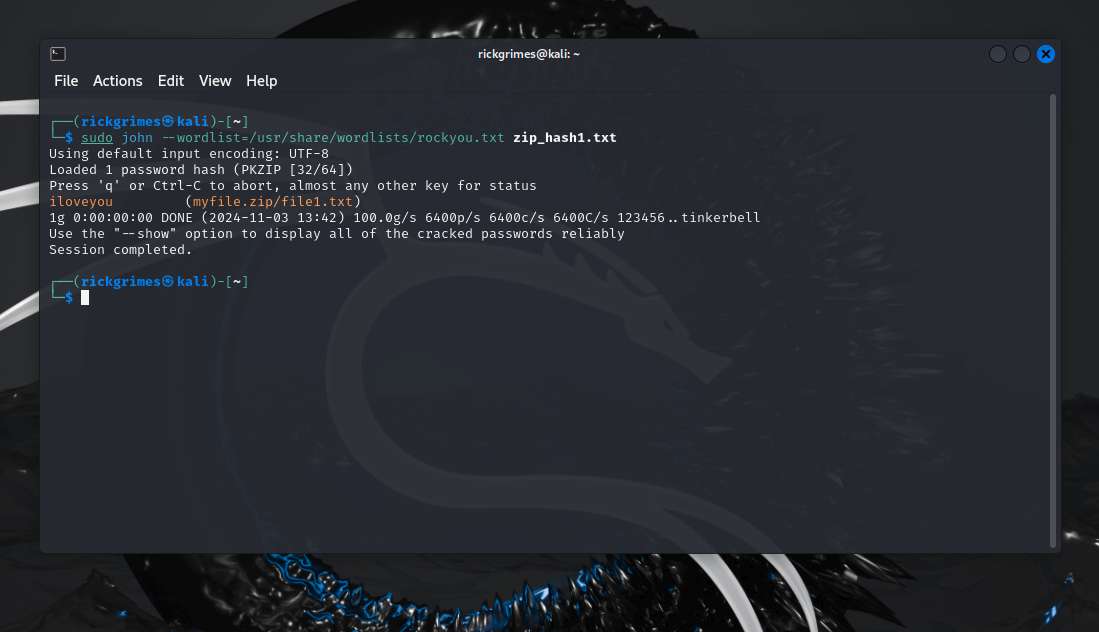Click the zip_hash1.txt argument
Image resolution: width=1099 pixels, height=632 pixels.
(565, 138)
